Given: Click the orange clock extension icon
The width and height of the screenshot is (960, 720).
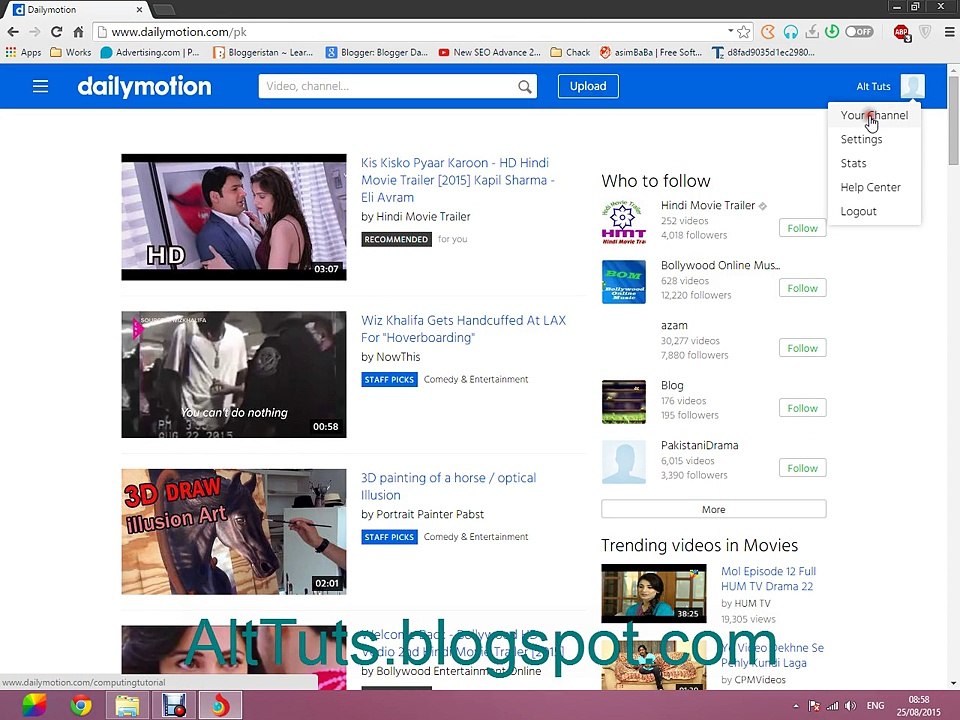Looking at the screenshot, I should tap(768, 32).
